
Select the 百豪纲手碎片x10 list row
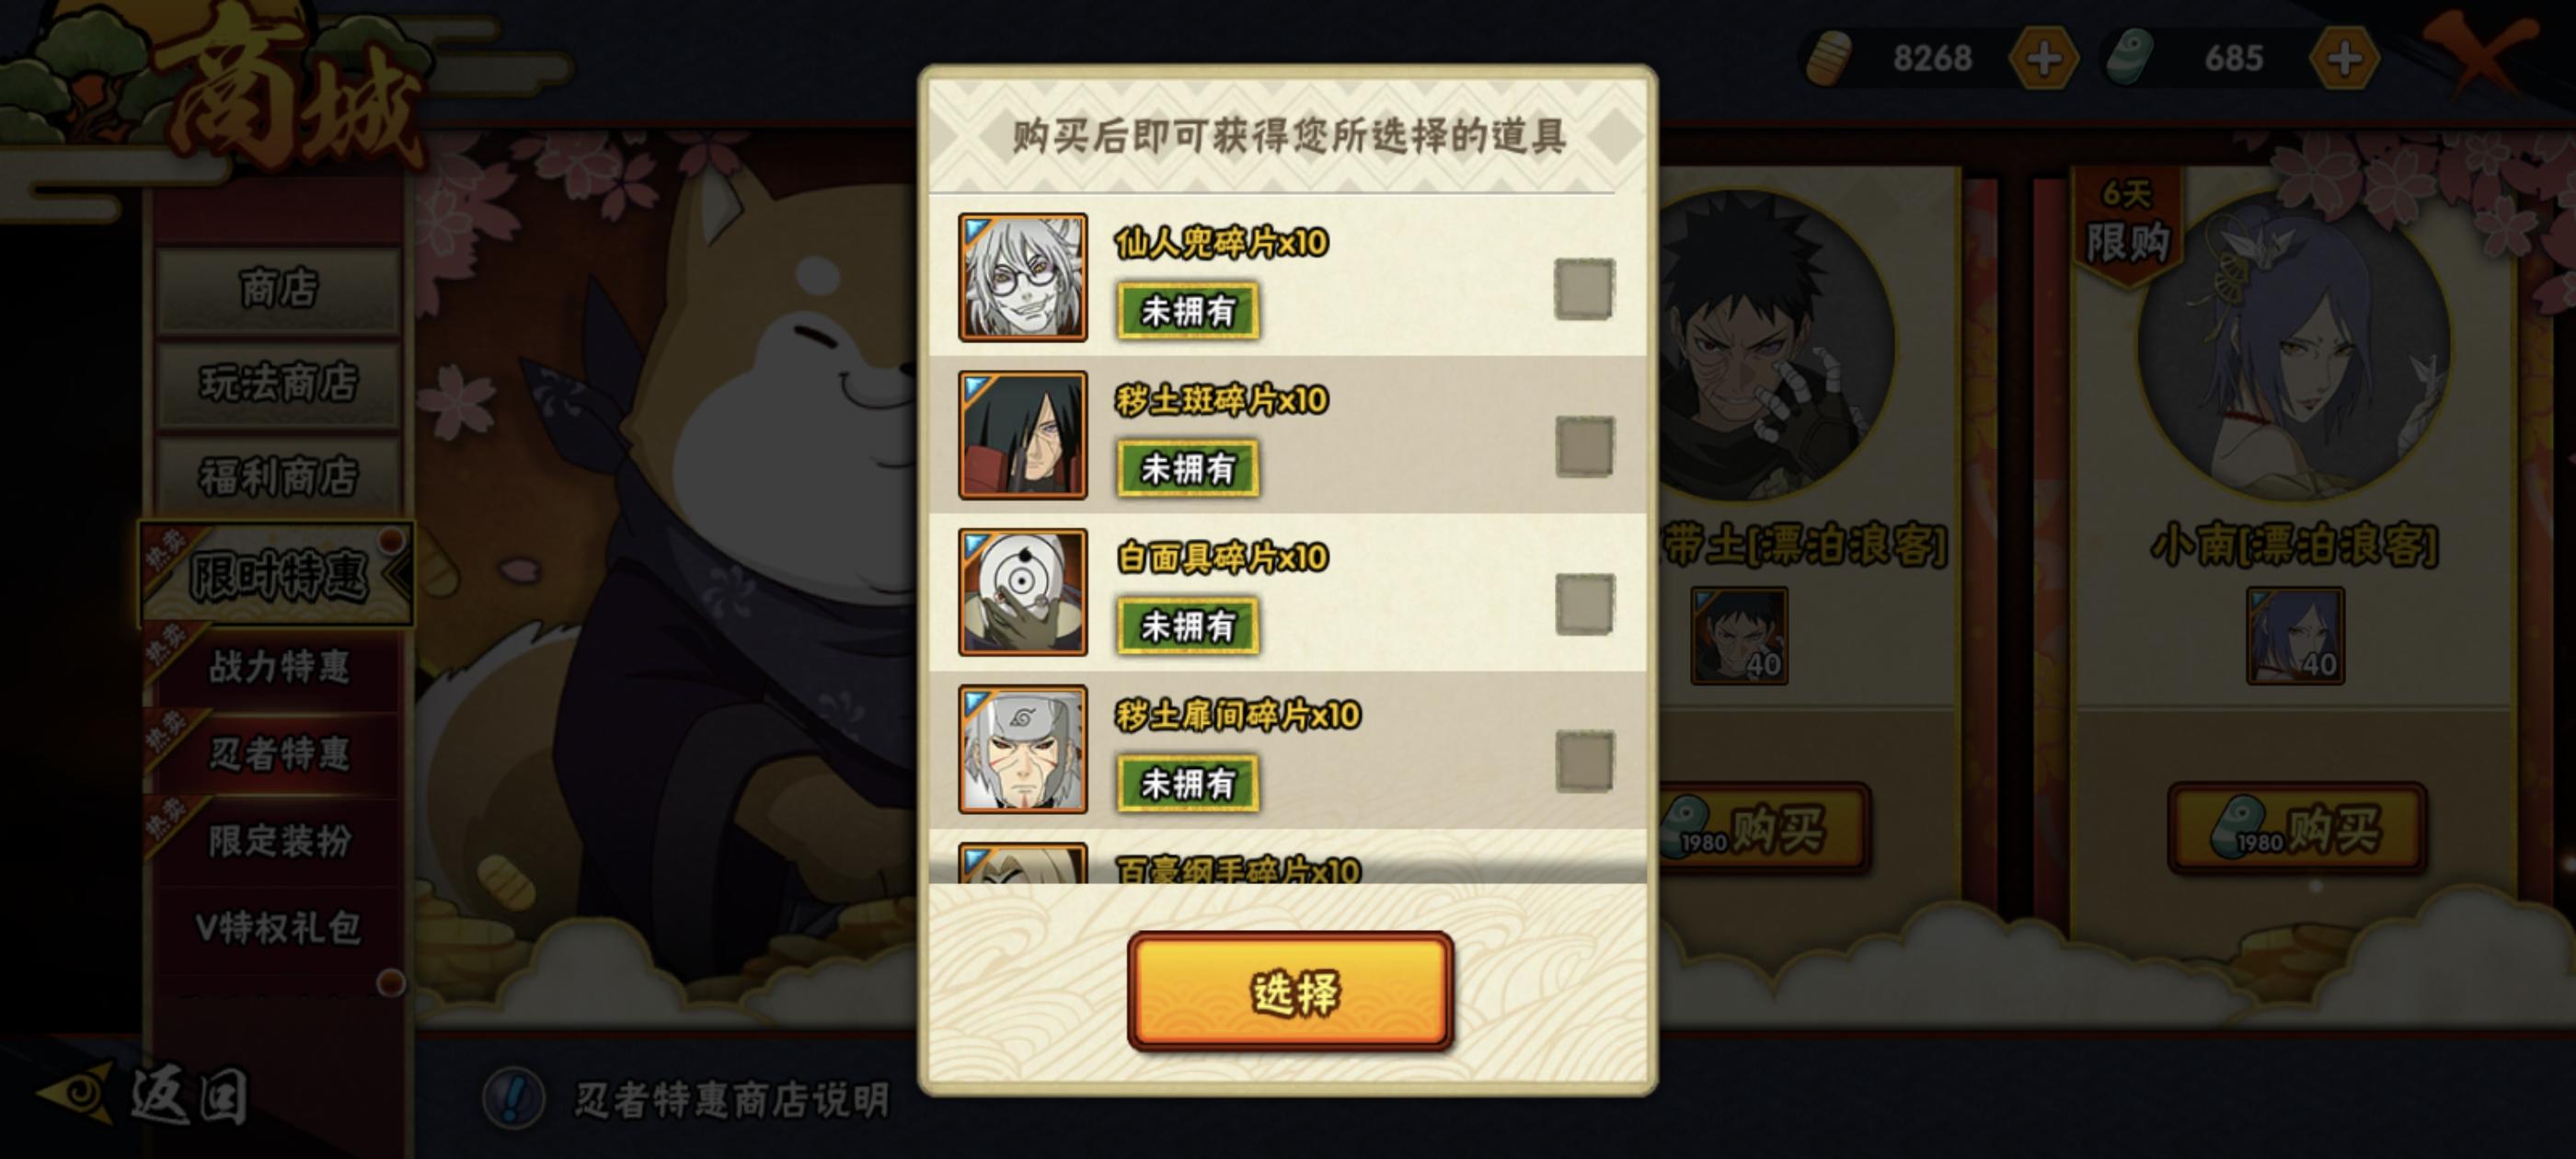coord(1287,863)
